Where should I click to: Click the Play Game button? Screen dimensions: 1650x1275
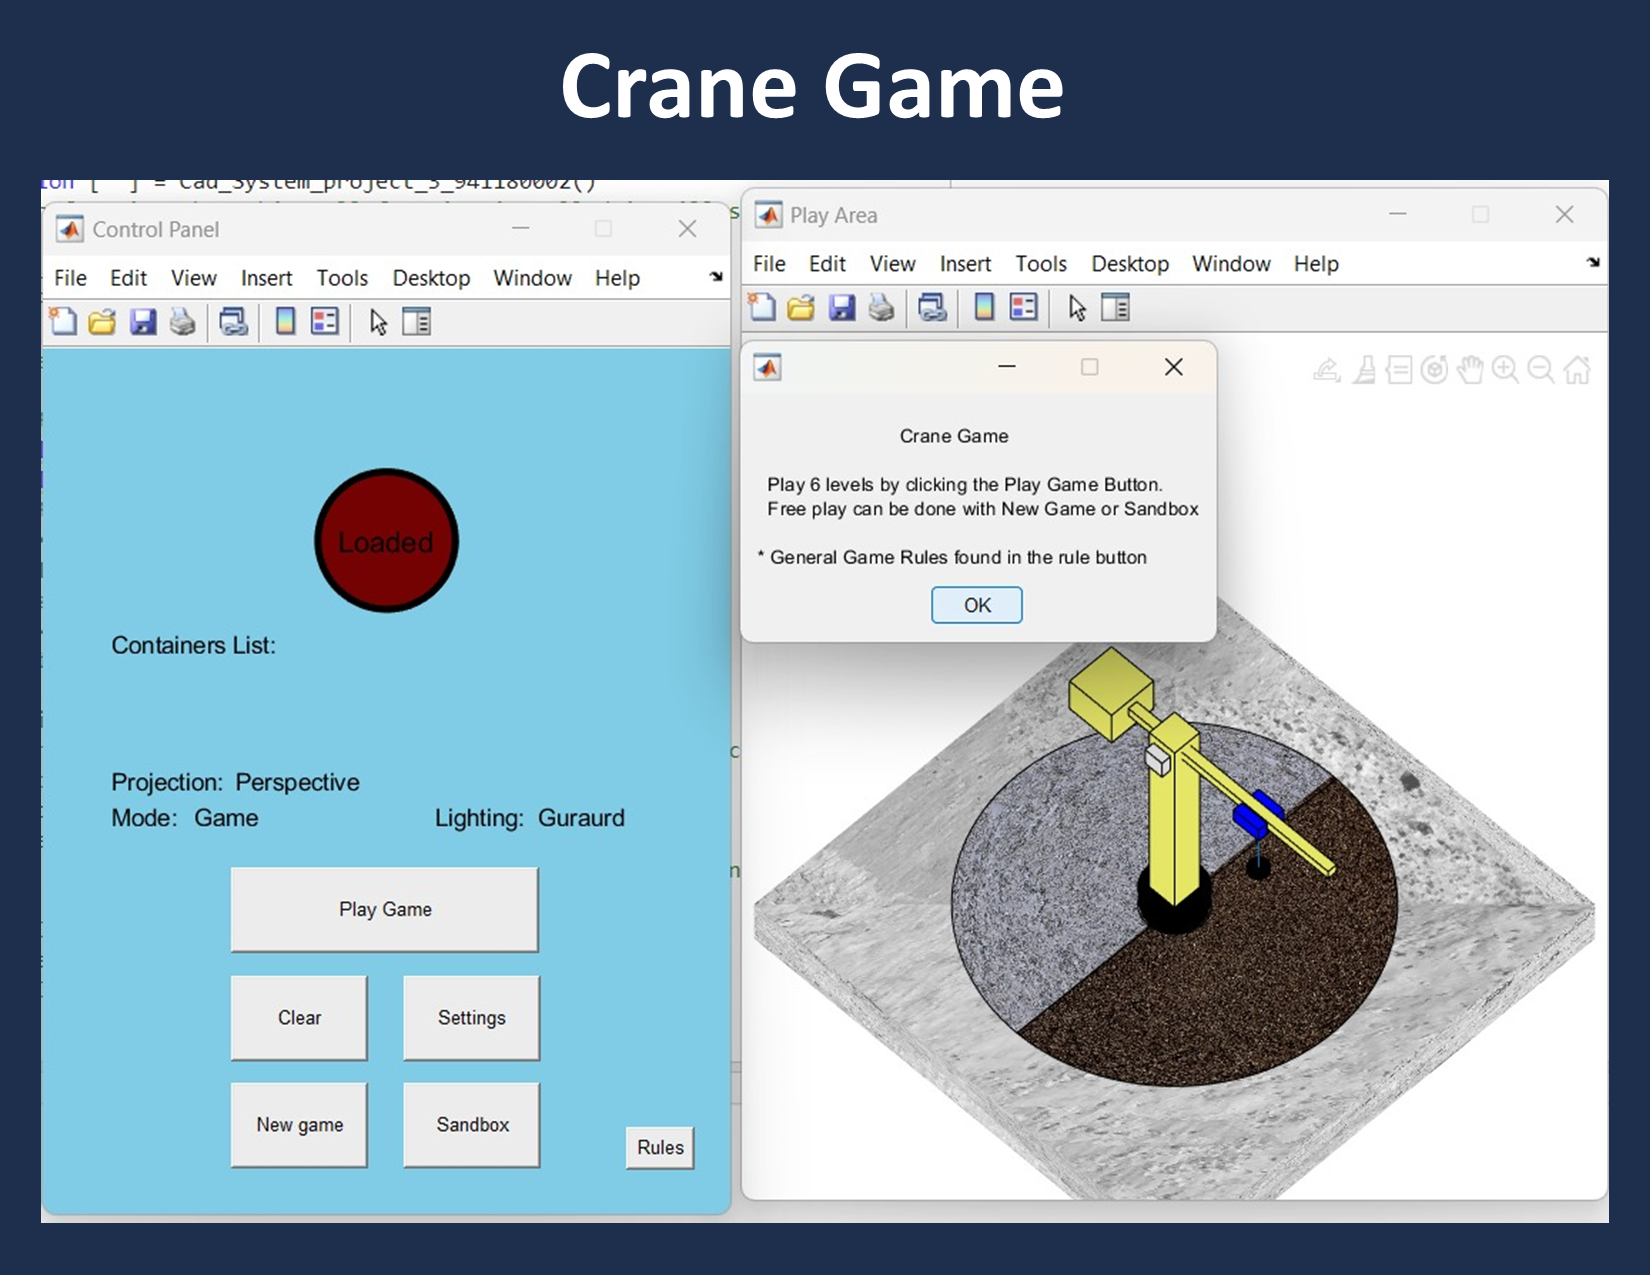click(385, 909)
